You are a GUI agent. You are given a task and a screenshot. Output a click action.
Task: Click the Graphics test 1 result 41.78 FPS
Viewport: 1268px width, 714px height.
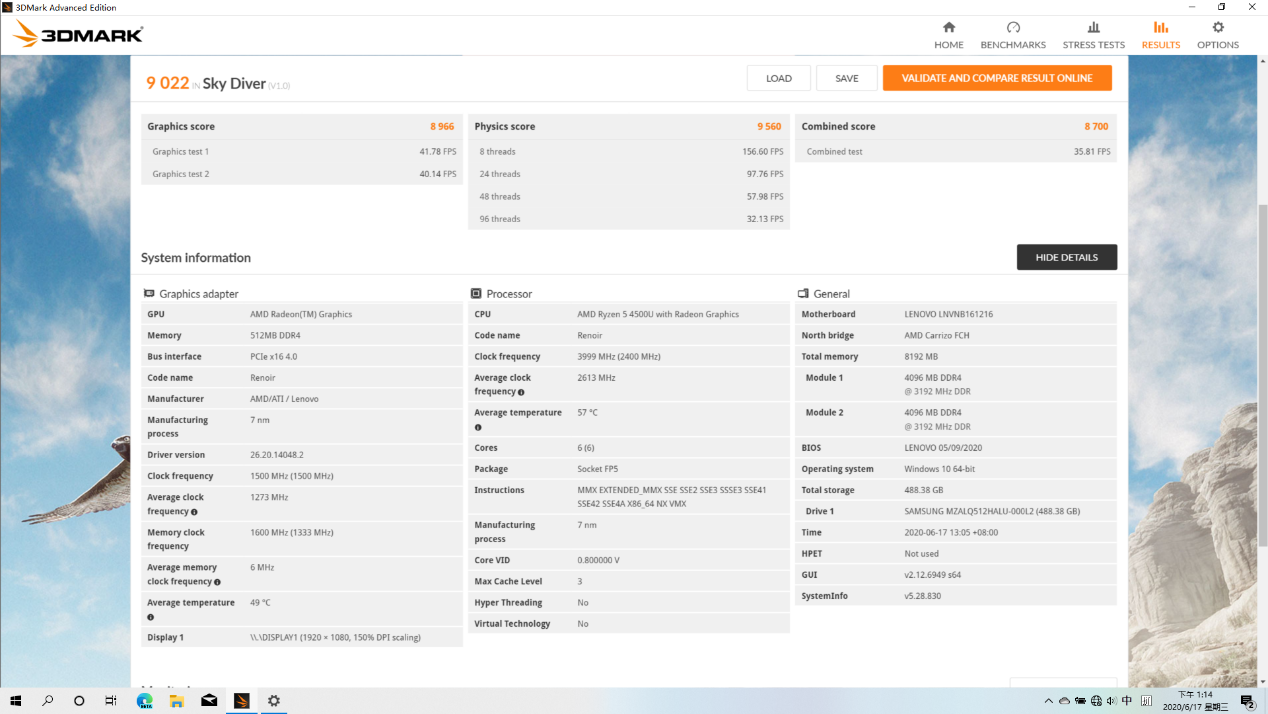point(438,152)
